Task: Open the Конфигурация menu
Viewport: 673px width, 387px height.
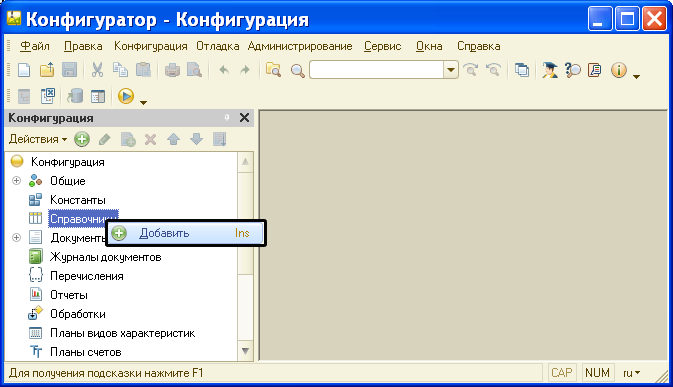Action: 150,46
